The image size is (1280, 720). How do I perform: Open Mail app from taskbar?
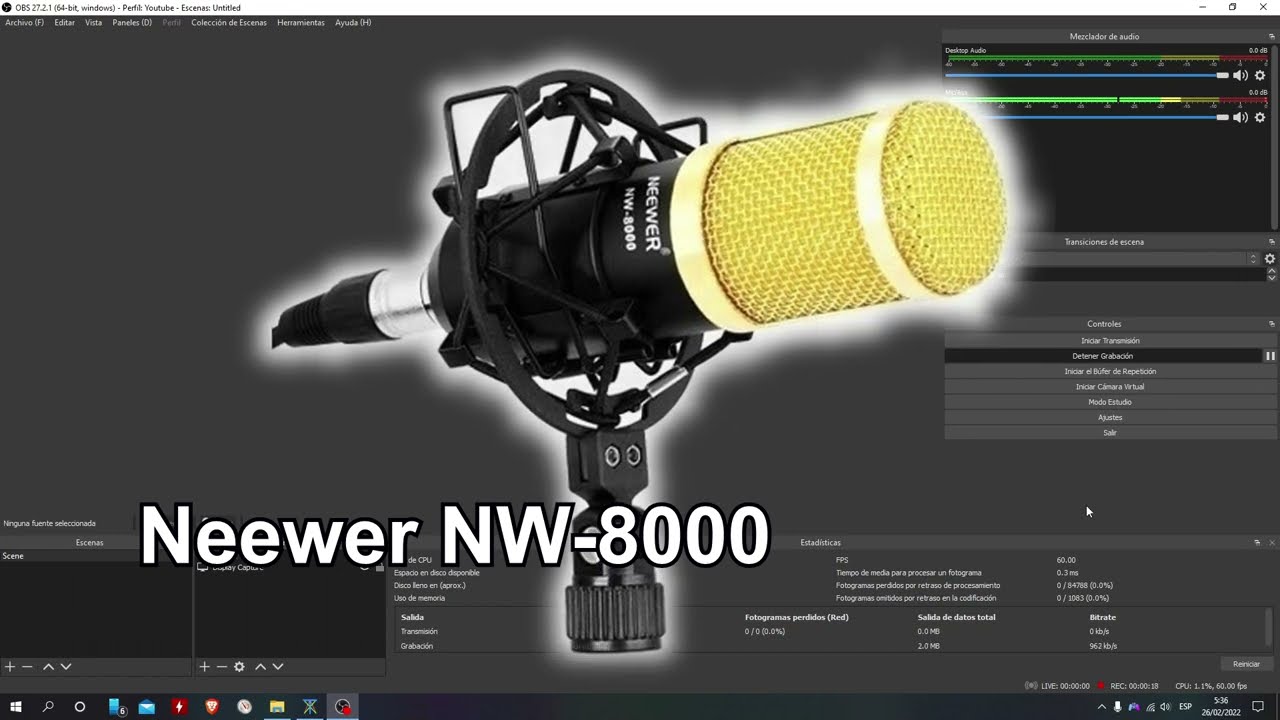click(147, 707)
